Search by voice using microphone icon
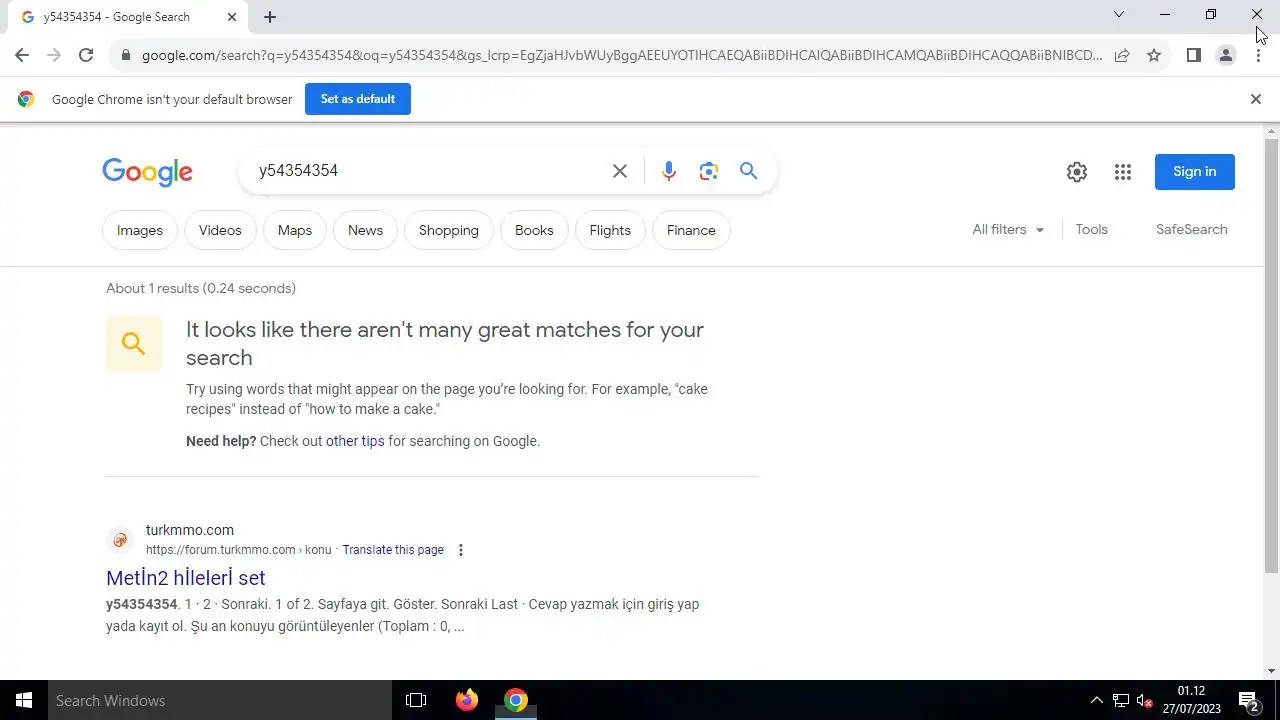This screenshot has width=1280, height=720. (669, 171)
